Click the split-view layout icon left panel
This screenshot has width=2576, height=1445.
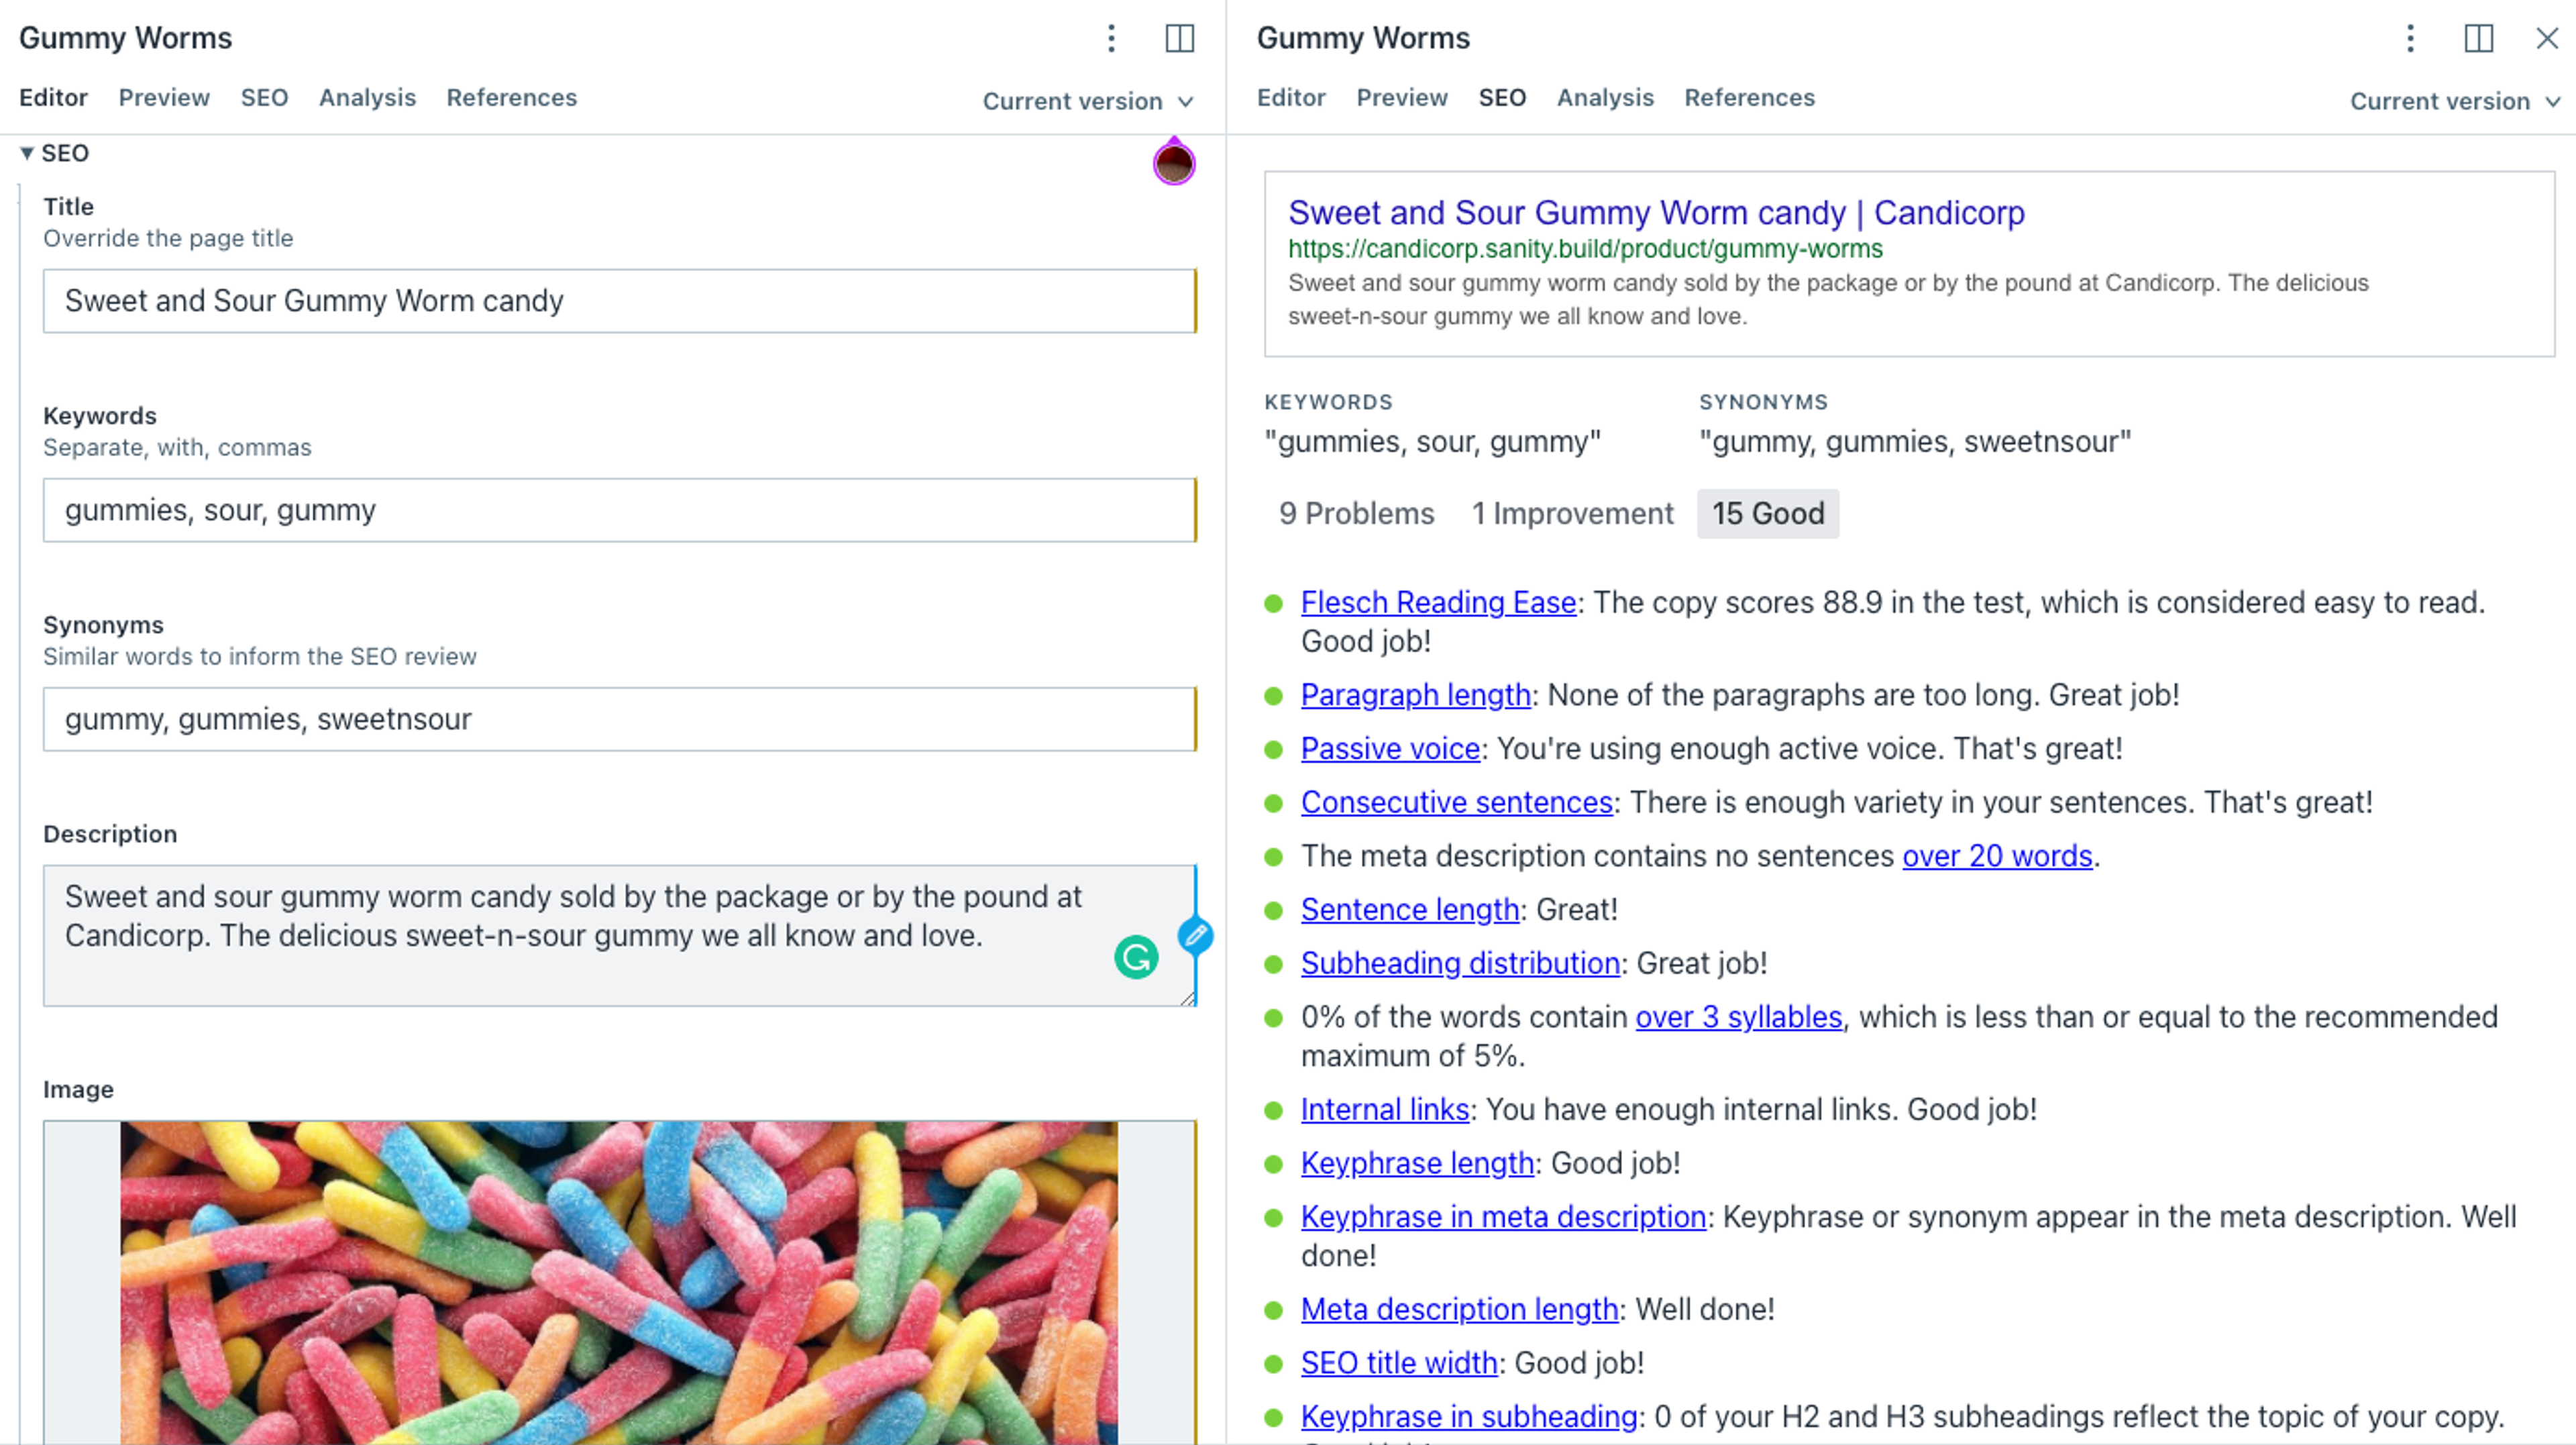click(x=1180, y=36)
